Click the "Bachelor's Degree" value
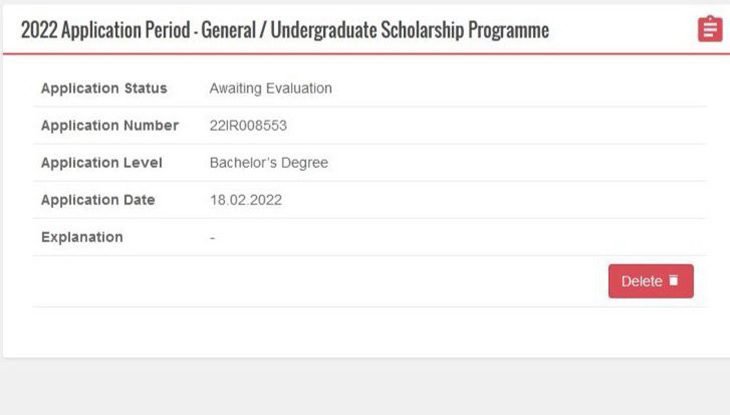 coord(268,162)
